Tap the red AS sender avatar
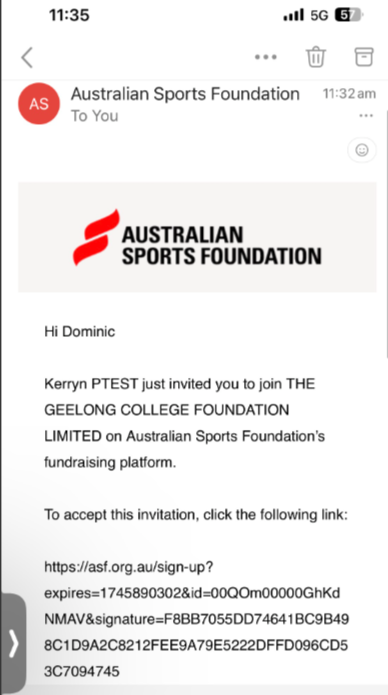Image resolution: width=388 pixels, height=695 pixels. click(39, 104)
